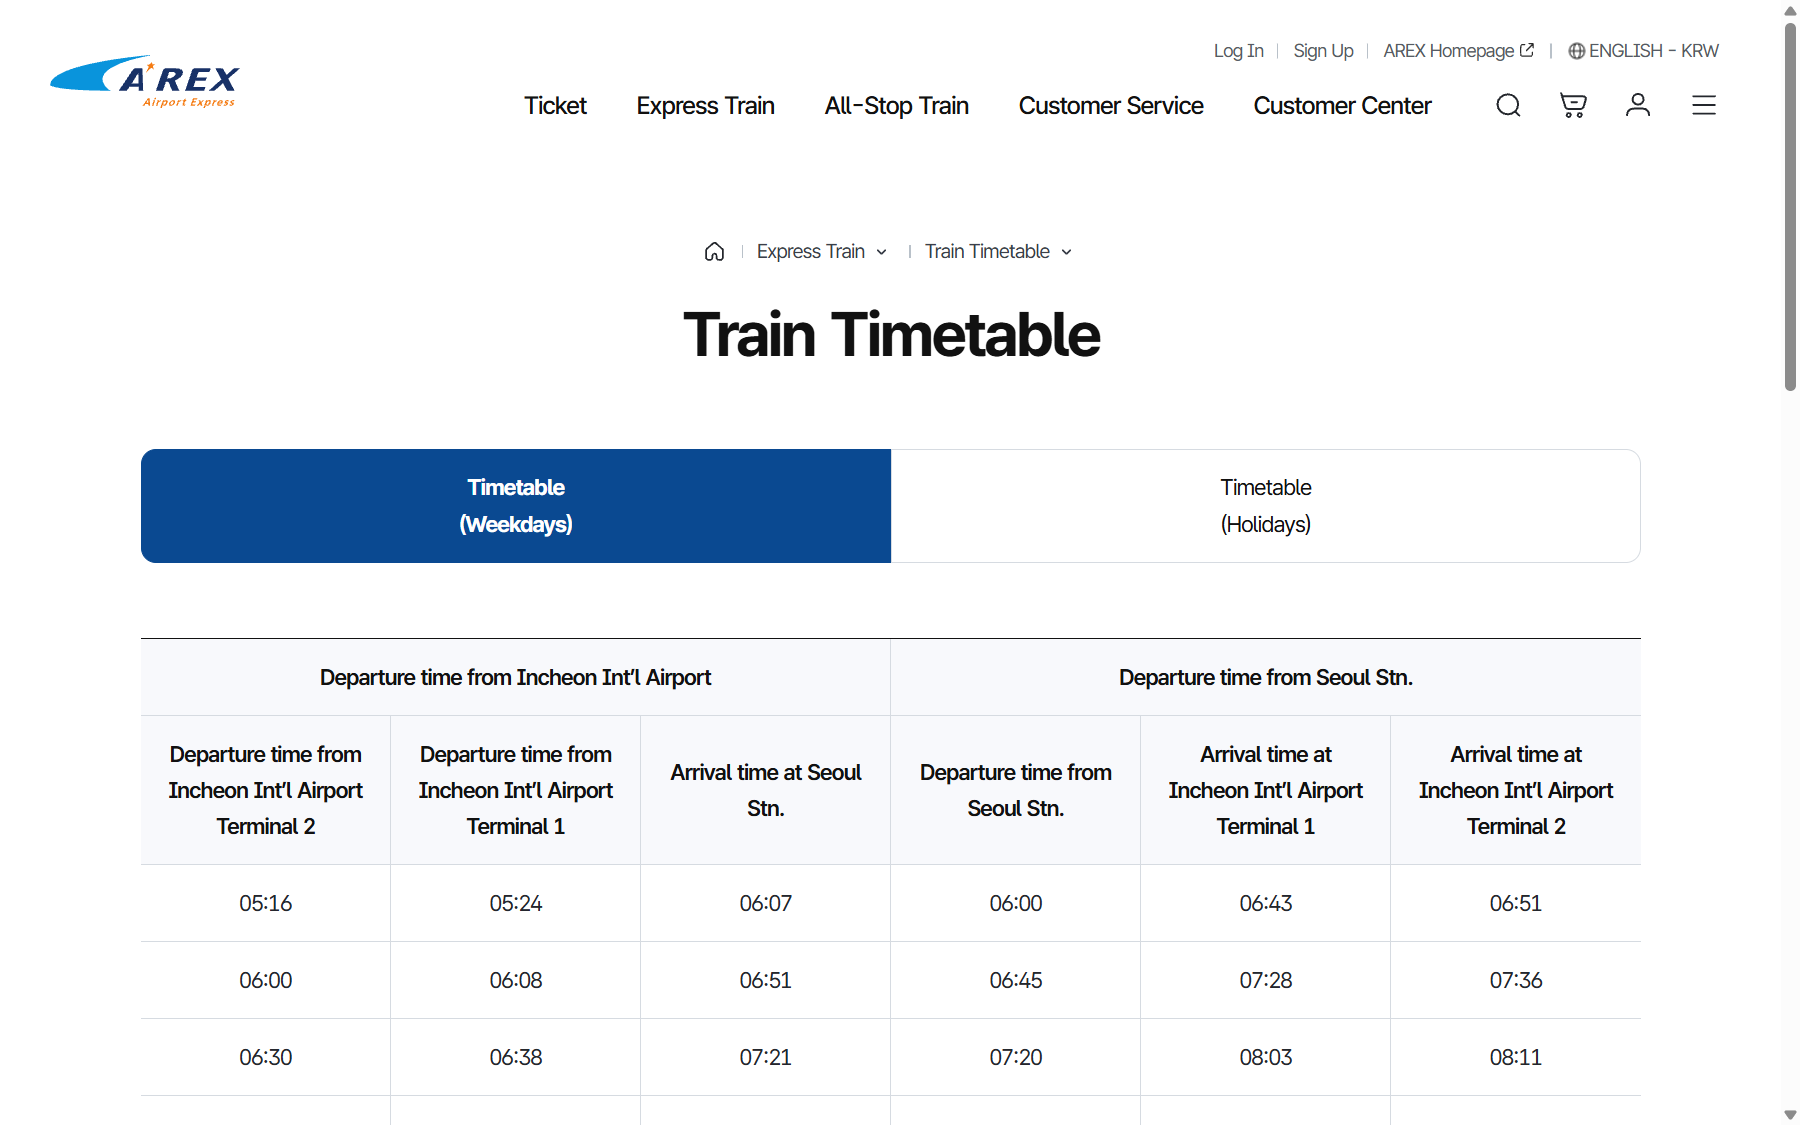Open the shopping cart icon
The image size is (1800, 1125).
1573,105
